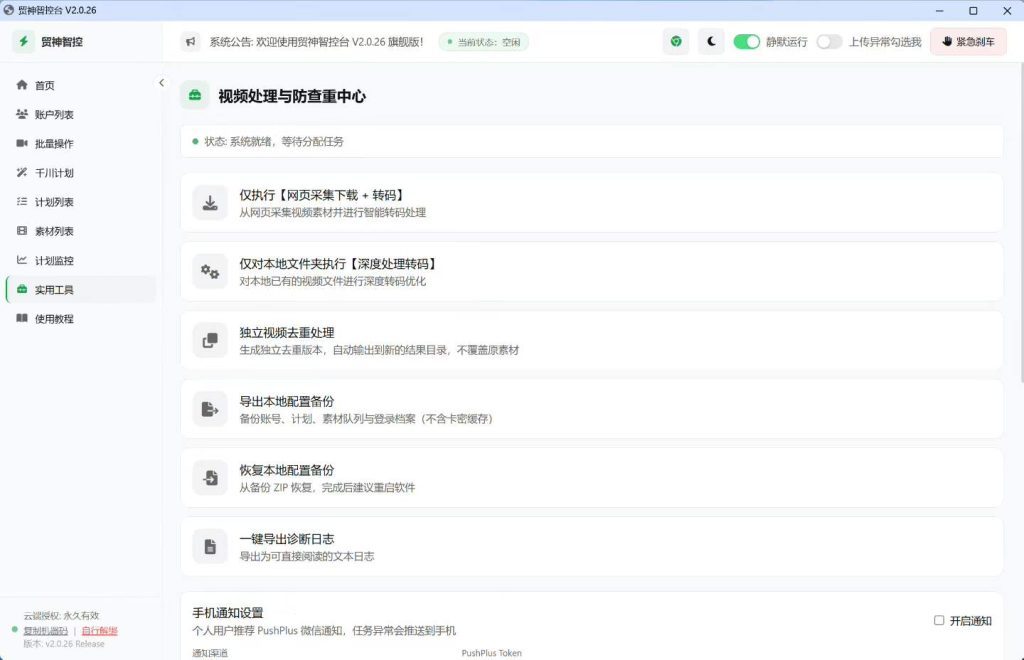1024x660 pixels.
Task: Click the users icon beside 账户列表
Action: [x=22, y=114]
